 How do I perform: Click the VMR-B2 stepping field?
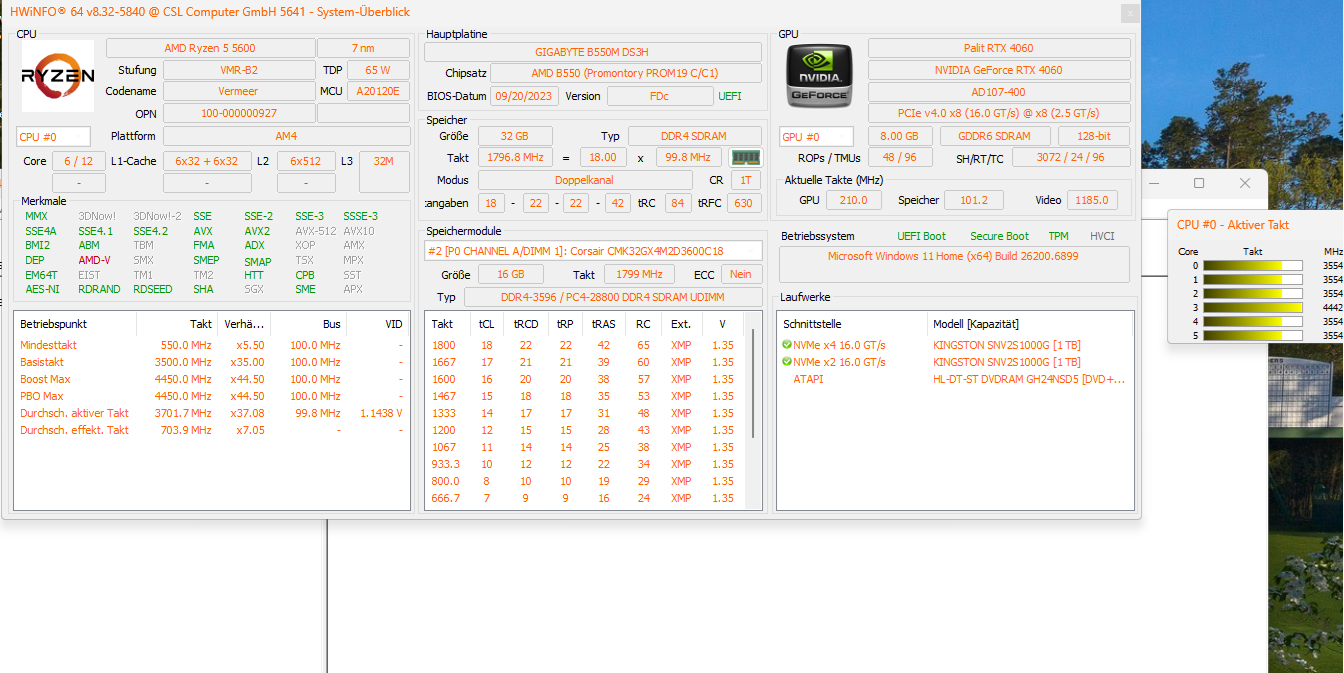(238, 70)
